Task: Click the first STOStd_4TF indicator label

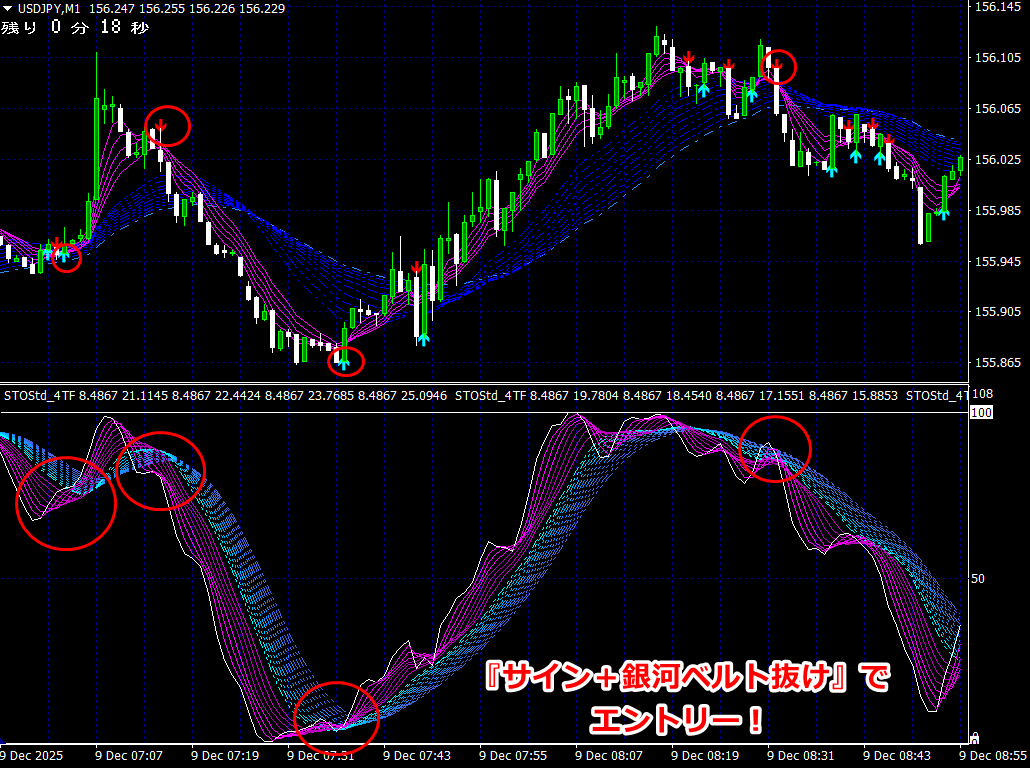Action: [x=40, y=397]
